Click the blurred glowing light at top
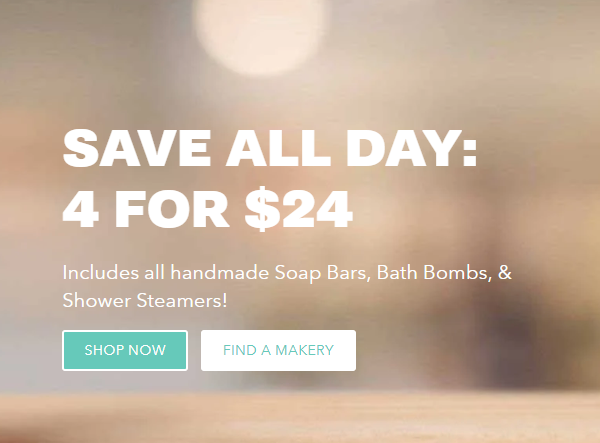Screen dimensions: 600x443 tap(260, 34)
